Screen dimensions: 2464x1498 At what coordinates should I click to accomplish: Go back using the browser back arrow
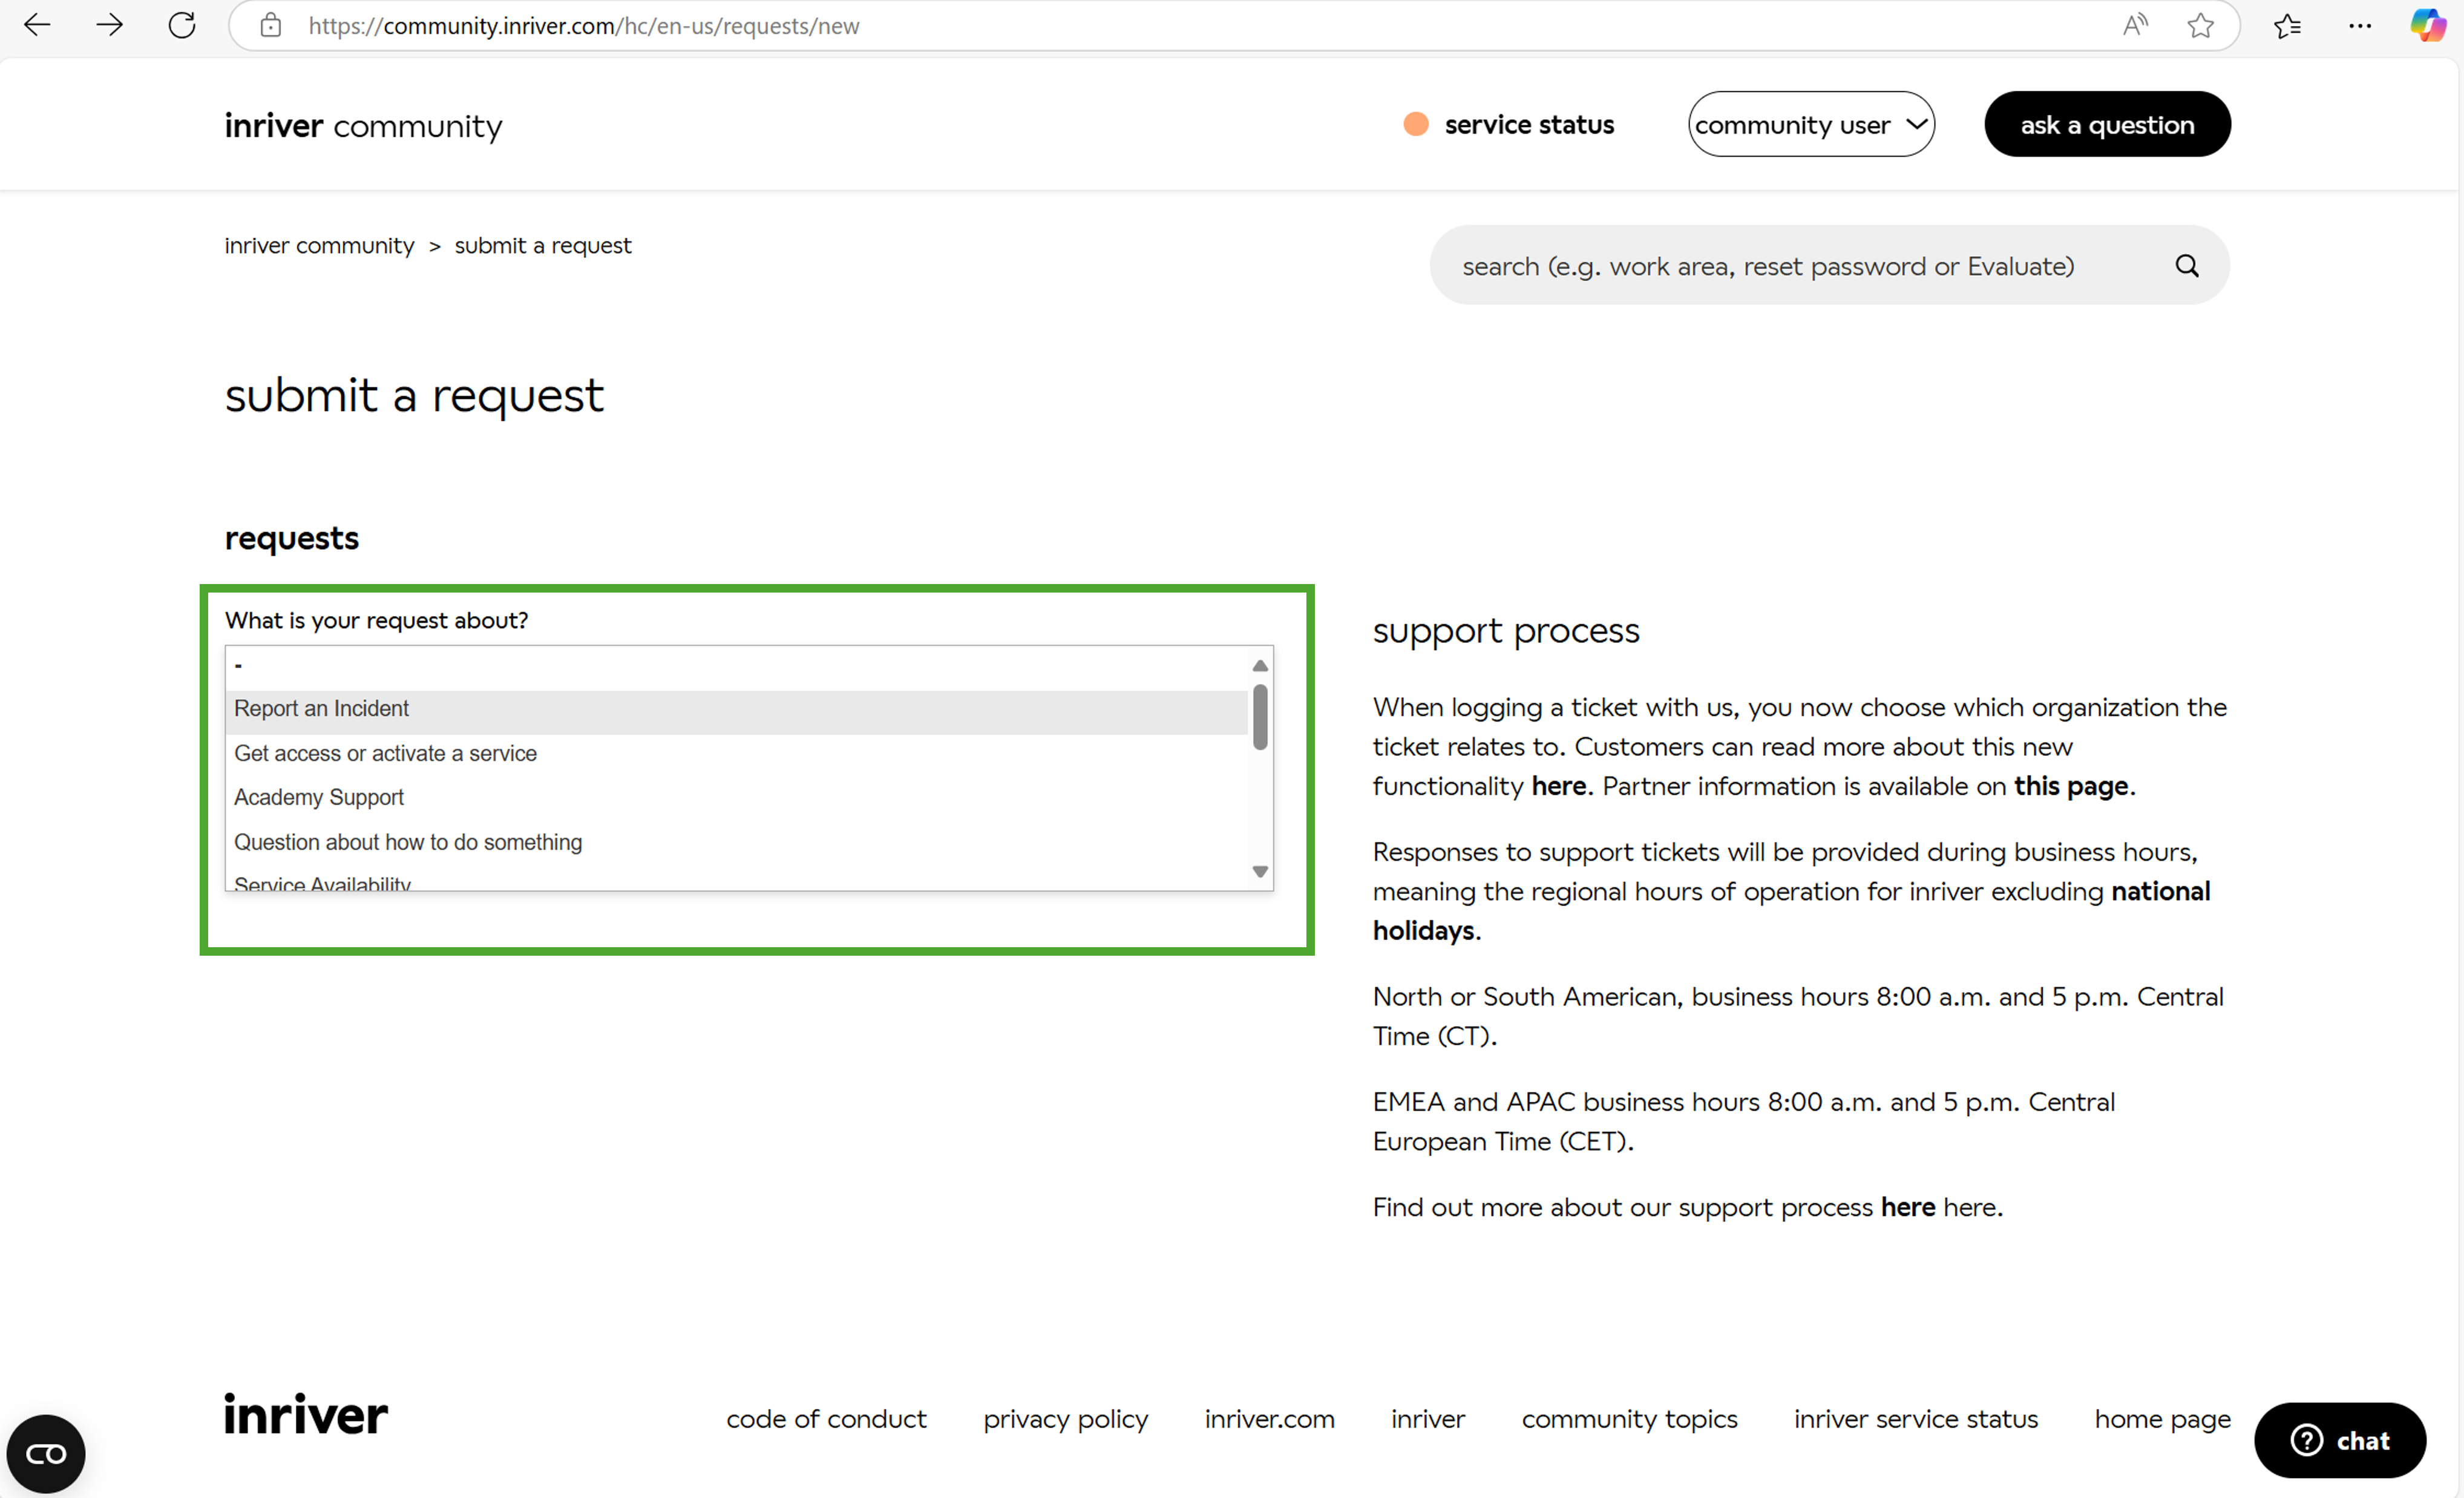37,25
